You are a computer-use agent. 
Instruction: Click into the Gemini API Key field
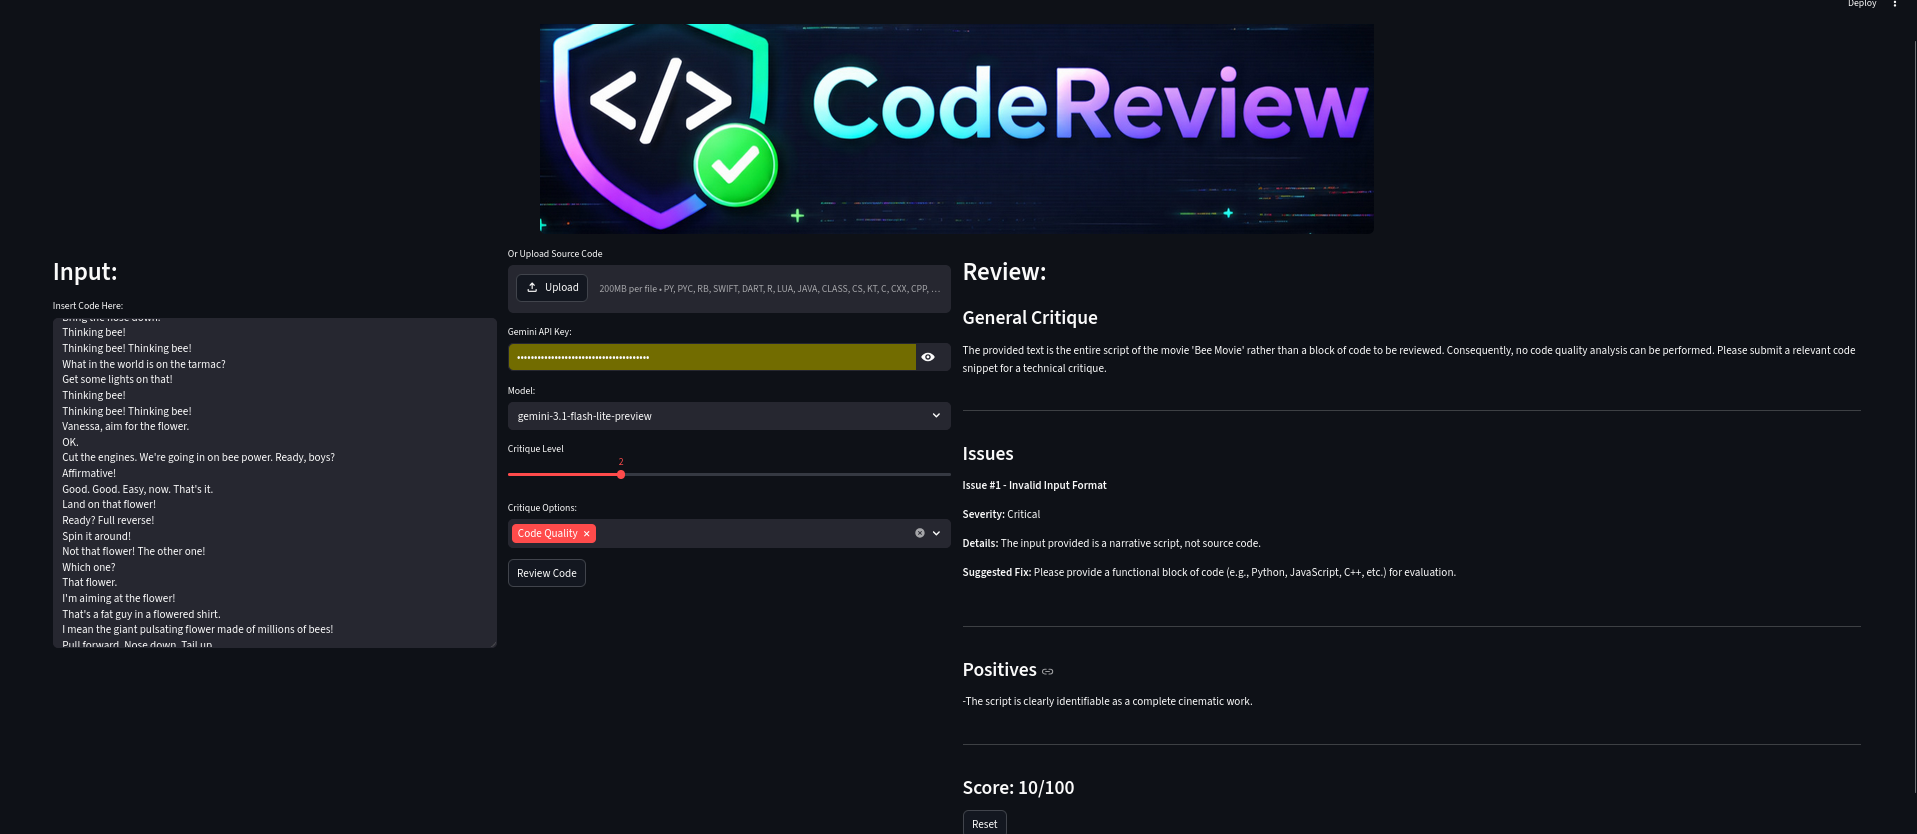pyautogui.click(x=711, y=357)
